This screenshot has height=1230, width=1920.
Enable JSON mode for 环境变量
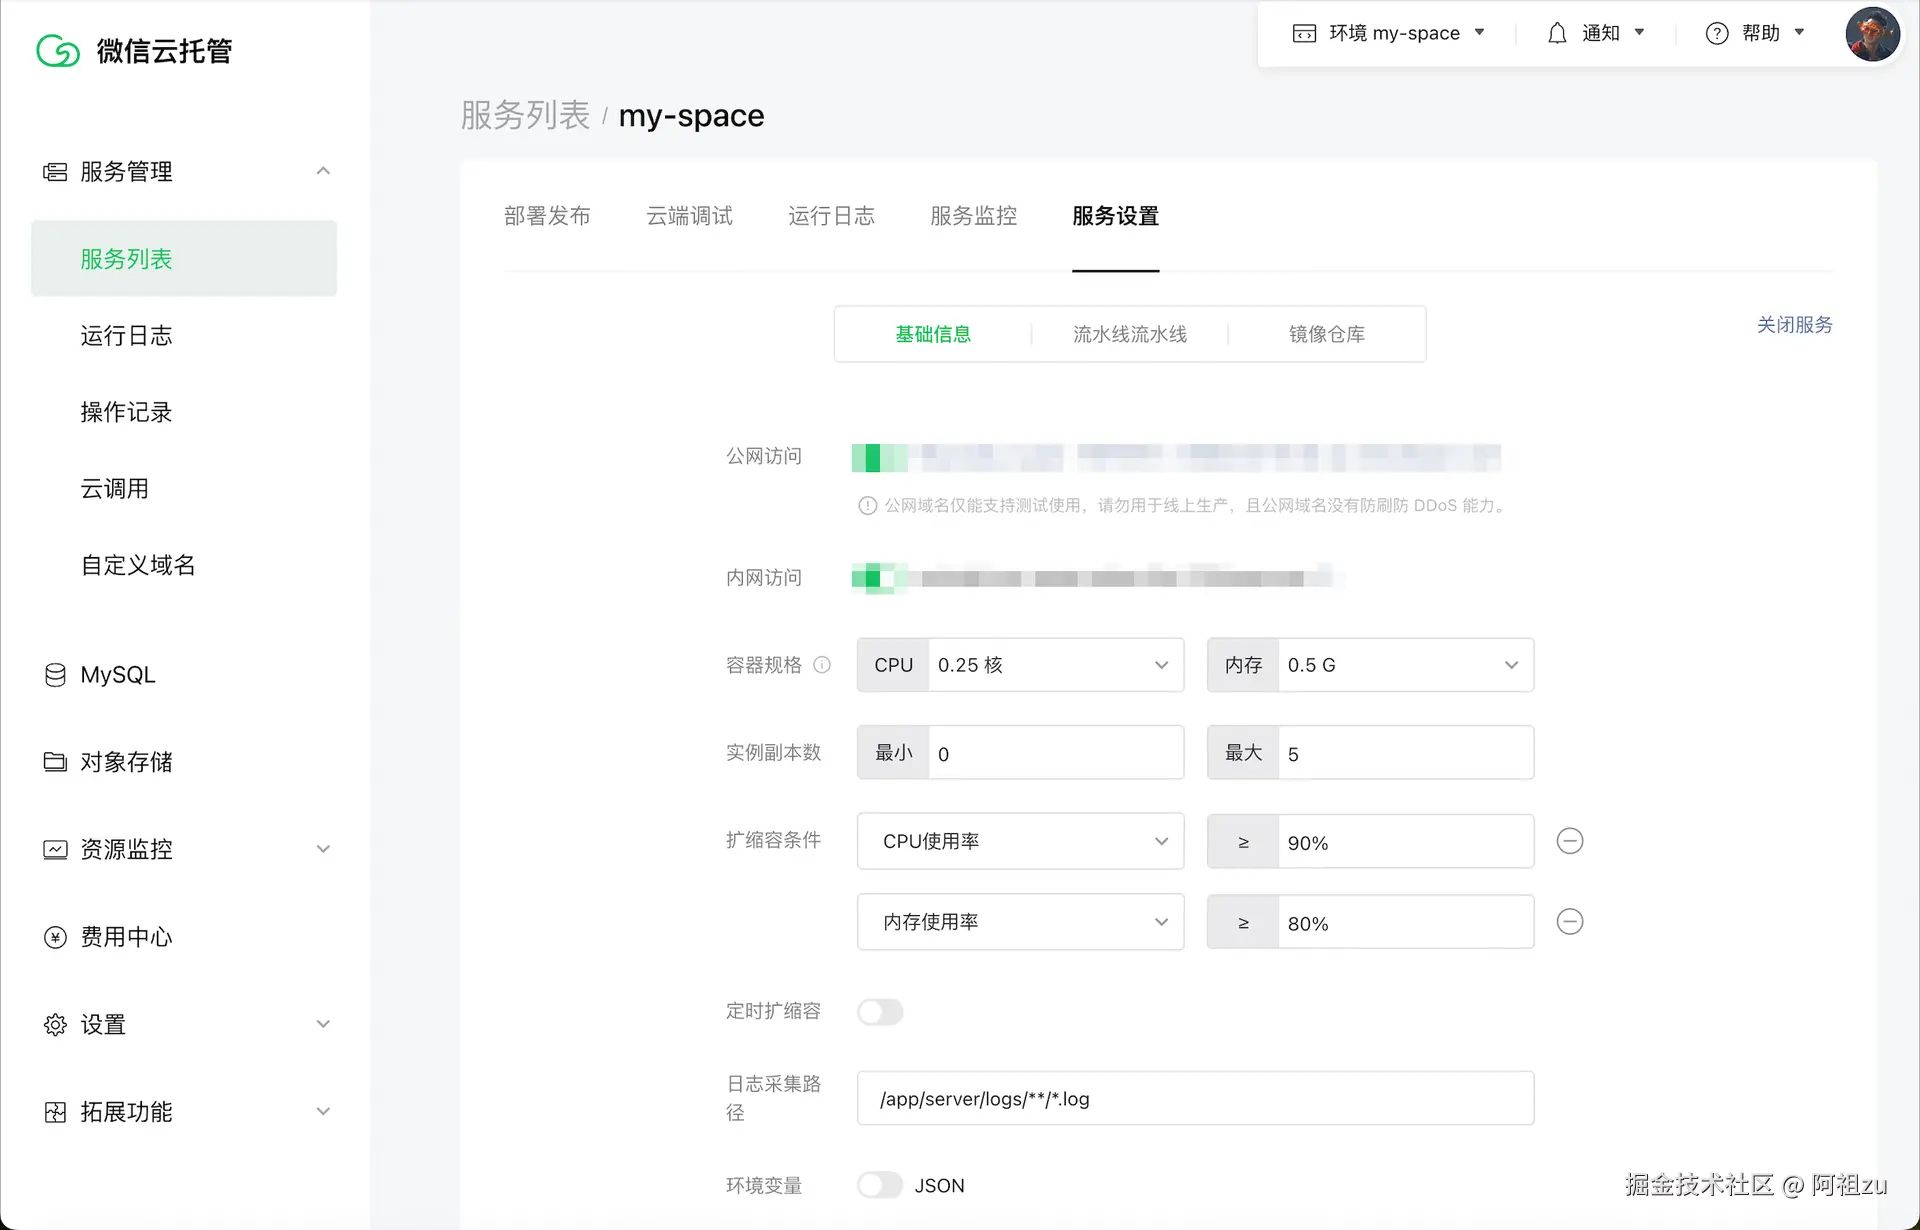pyautogui.click(x=880, y=1185)
